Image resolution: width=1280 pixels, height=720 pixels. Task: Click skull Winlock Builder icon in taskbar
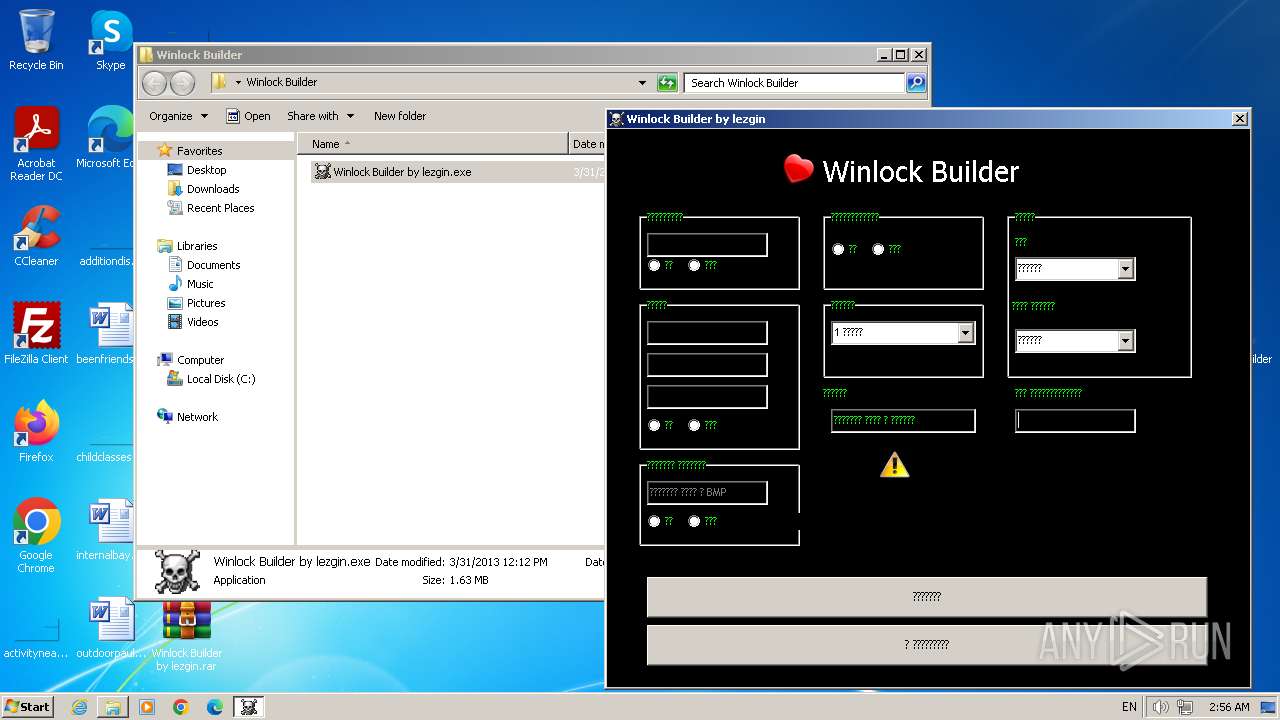(249, 707)
